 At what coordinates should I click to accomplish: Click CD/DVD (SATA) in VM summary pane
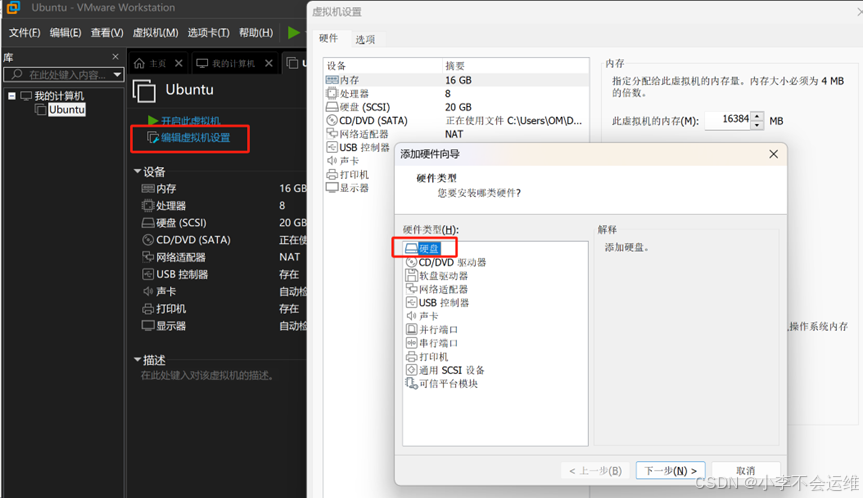coord(186,239)
